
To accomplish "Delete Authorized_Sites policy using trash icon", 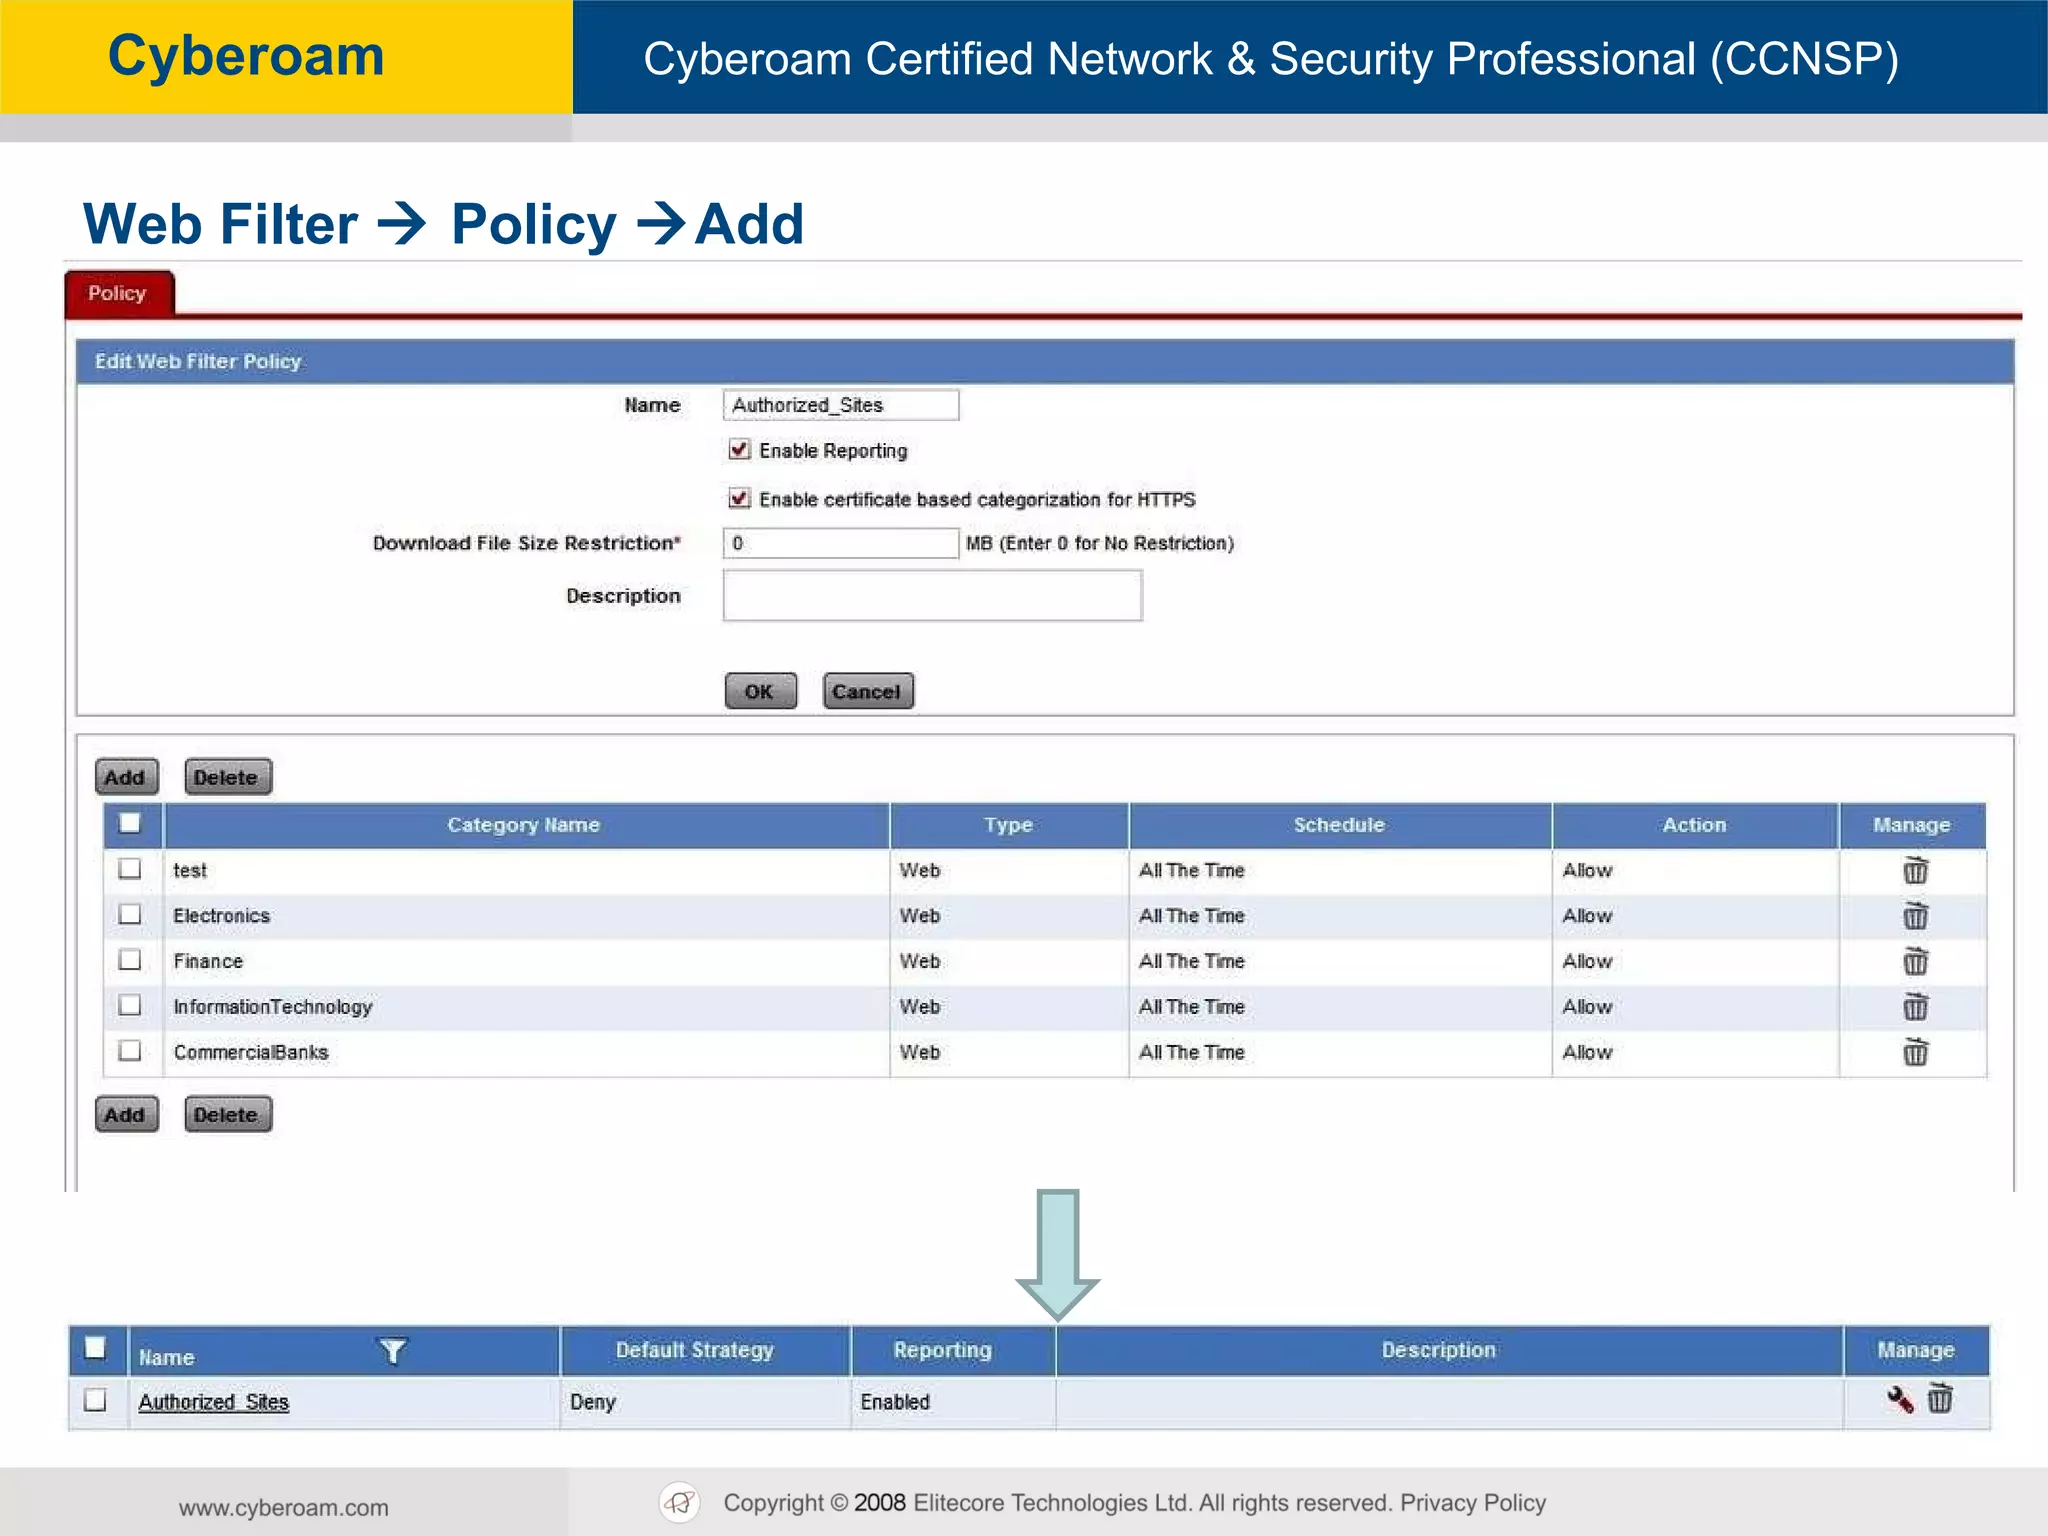I will 1940,1398.
